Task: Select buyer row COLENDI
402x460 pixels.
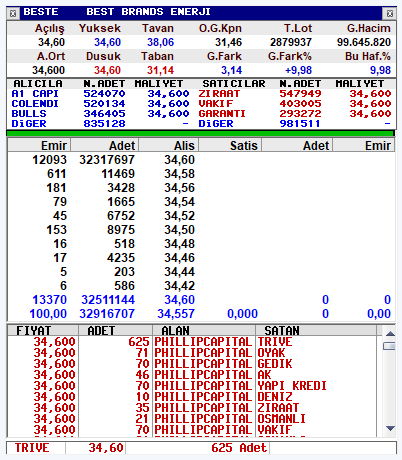Action: pyautogui.click(x=100, y=104)
